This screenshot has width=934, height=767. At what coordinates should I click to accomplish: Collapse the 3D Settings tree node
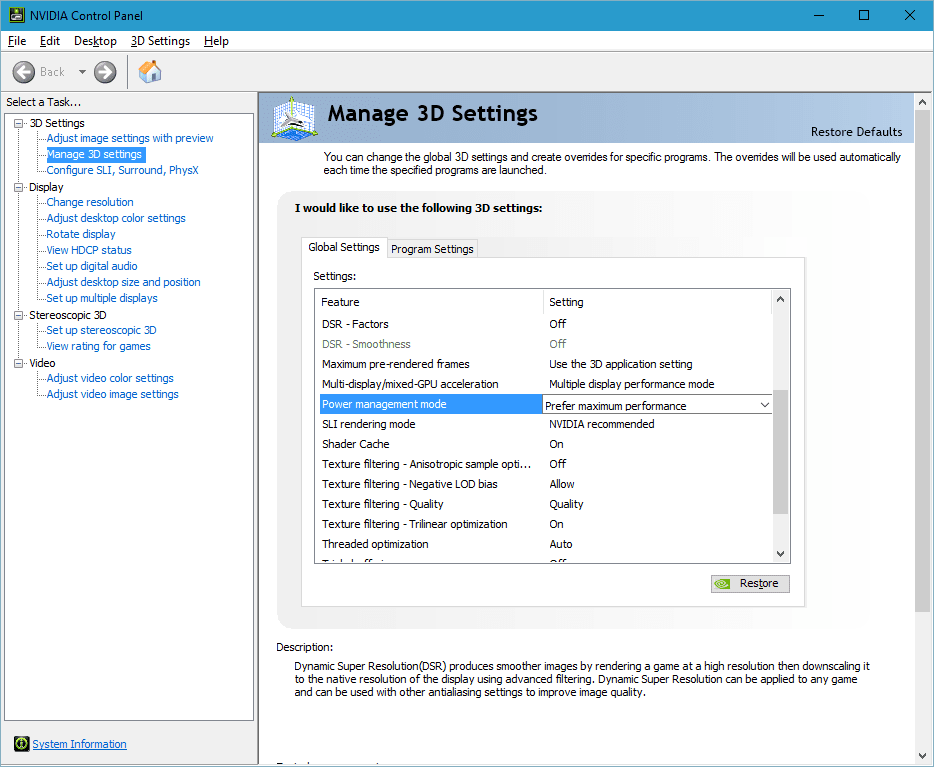pyautogui.click(x=19, y=123)
